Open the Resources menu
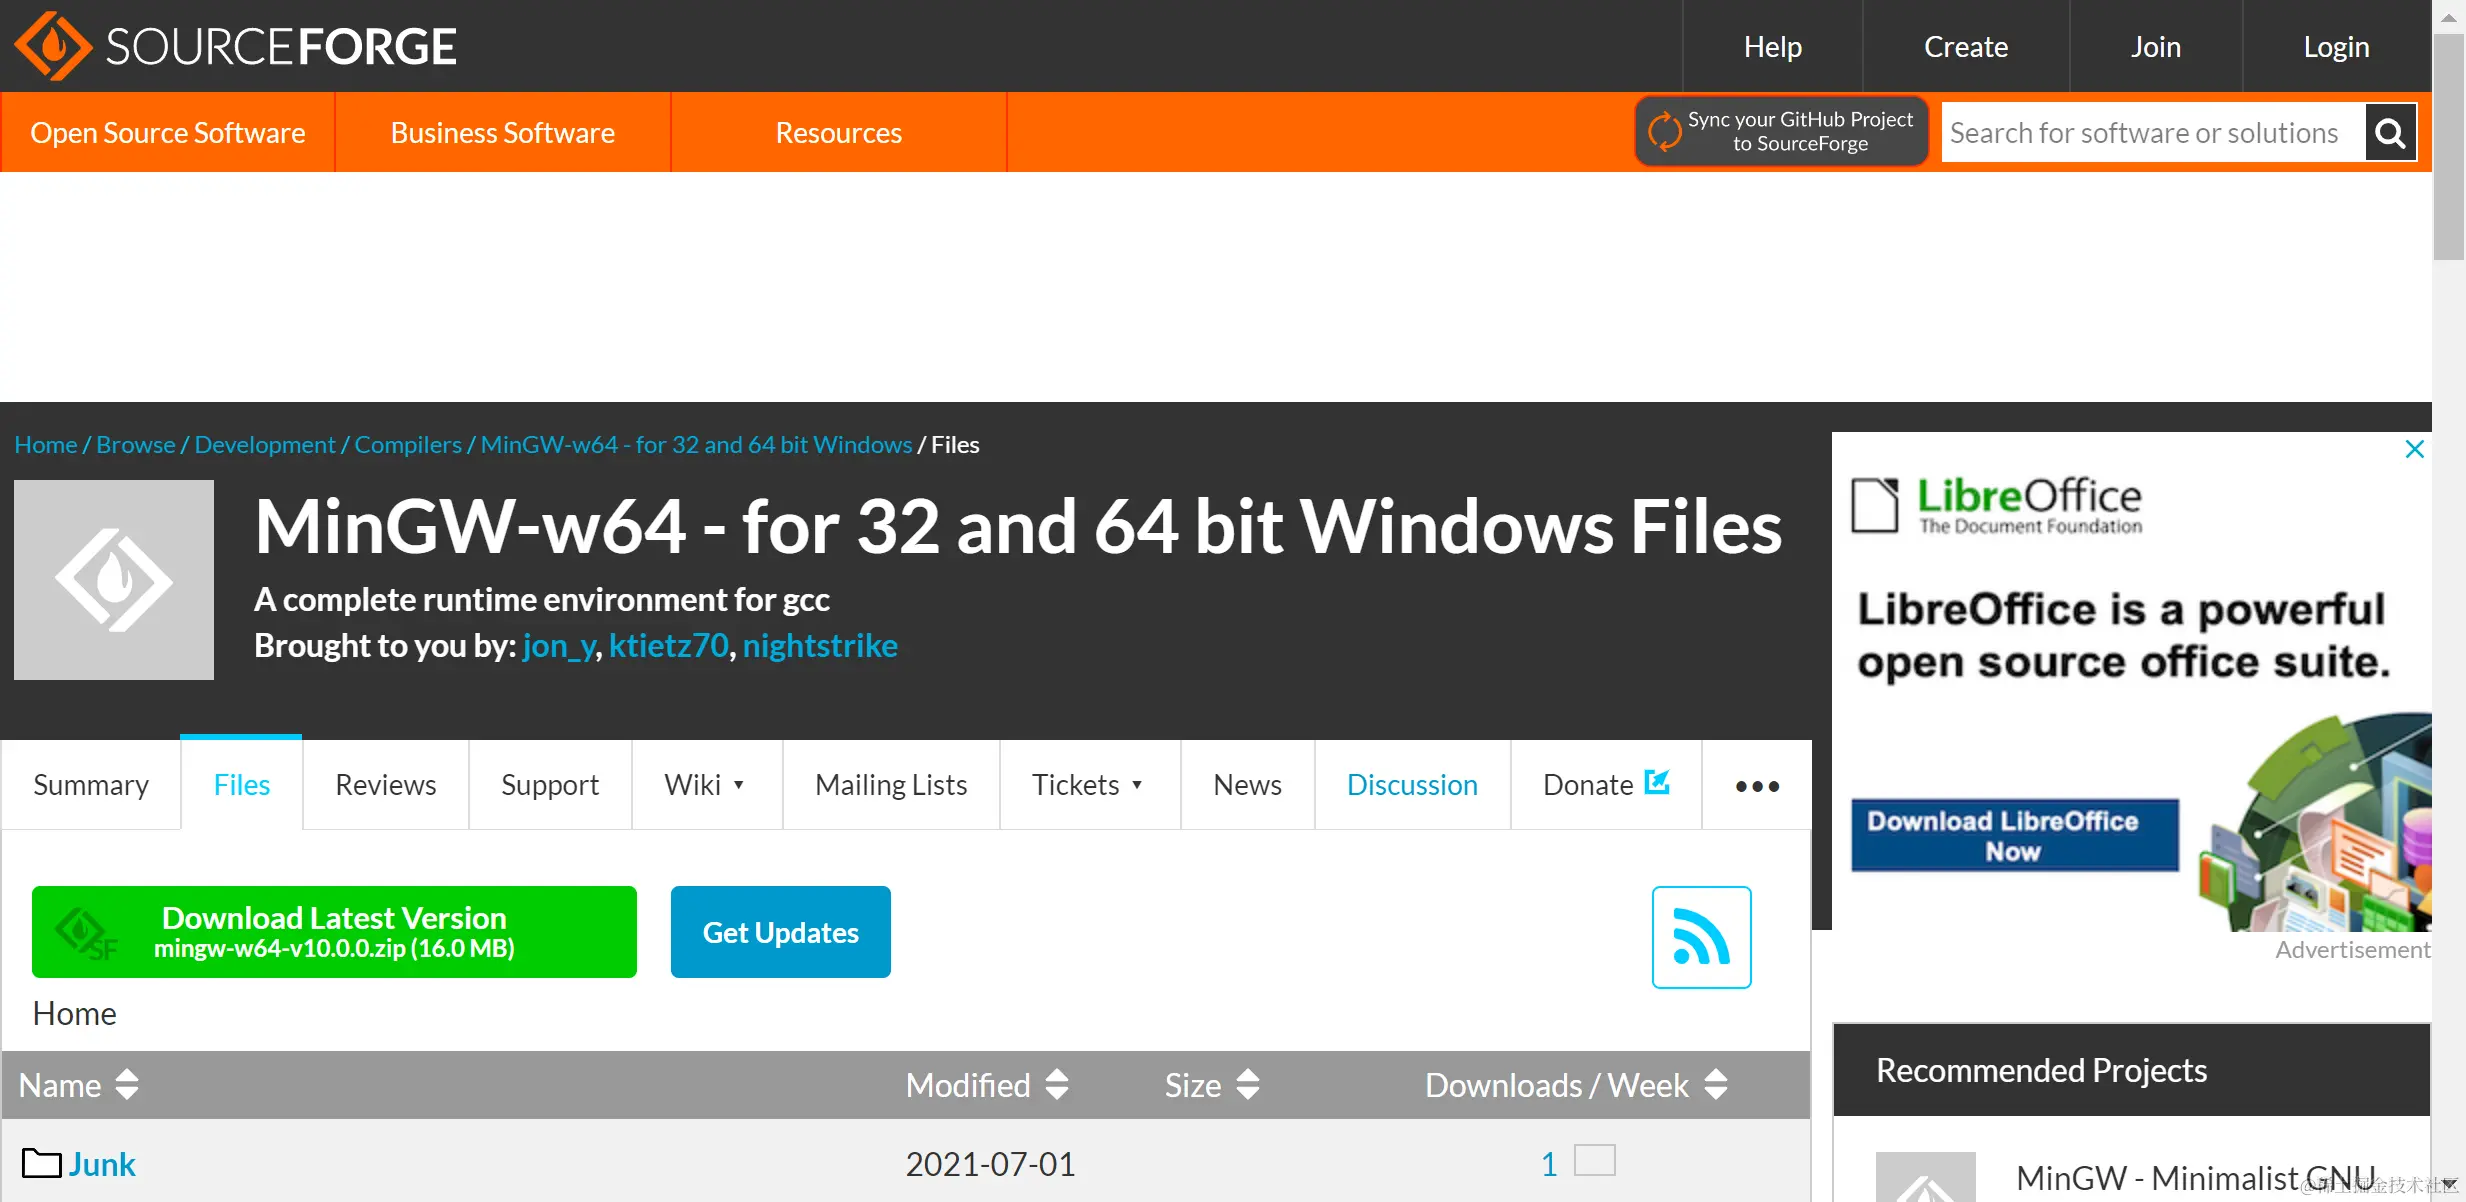Image resolution: width=2466 pixels, height=1202 pixels. 839,132
